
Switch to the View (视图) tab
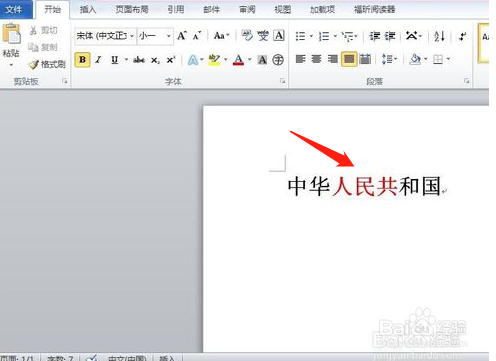(283, 9)
